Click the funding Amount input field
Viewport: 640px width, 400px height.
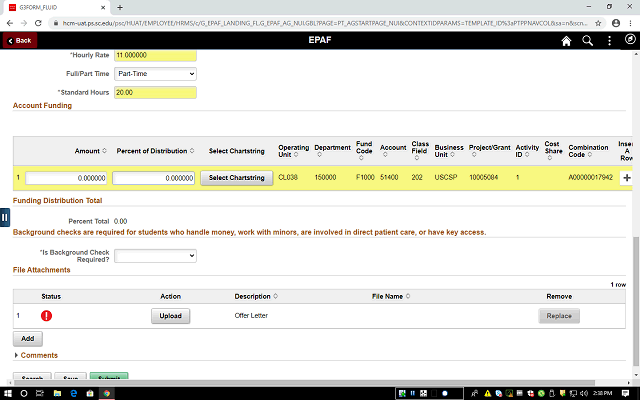point(66,178)
